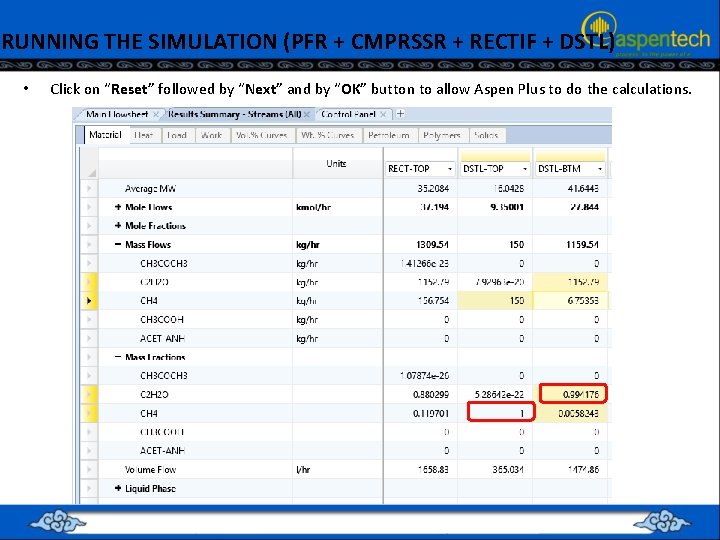Click DSTL-BTM CH4 mass flow 6.75353

point(583,301)
